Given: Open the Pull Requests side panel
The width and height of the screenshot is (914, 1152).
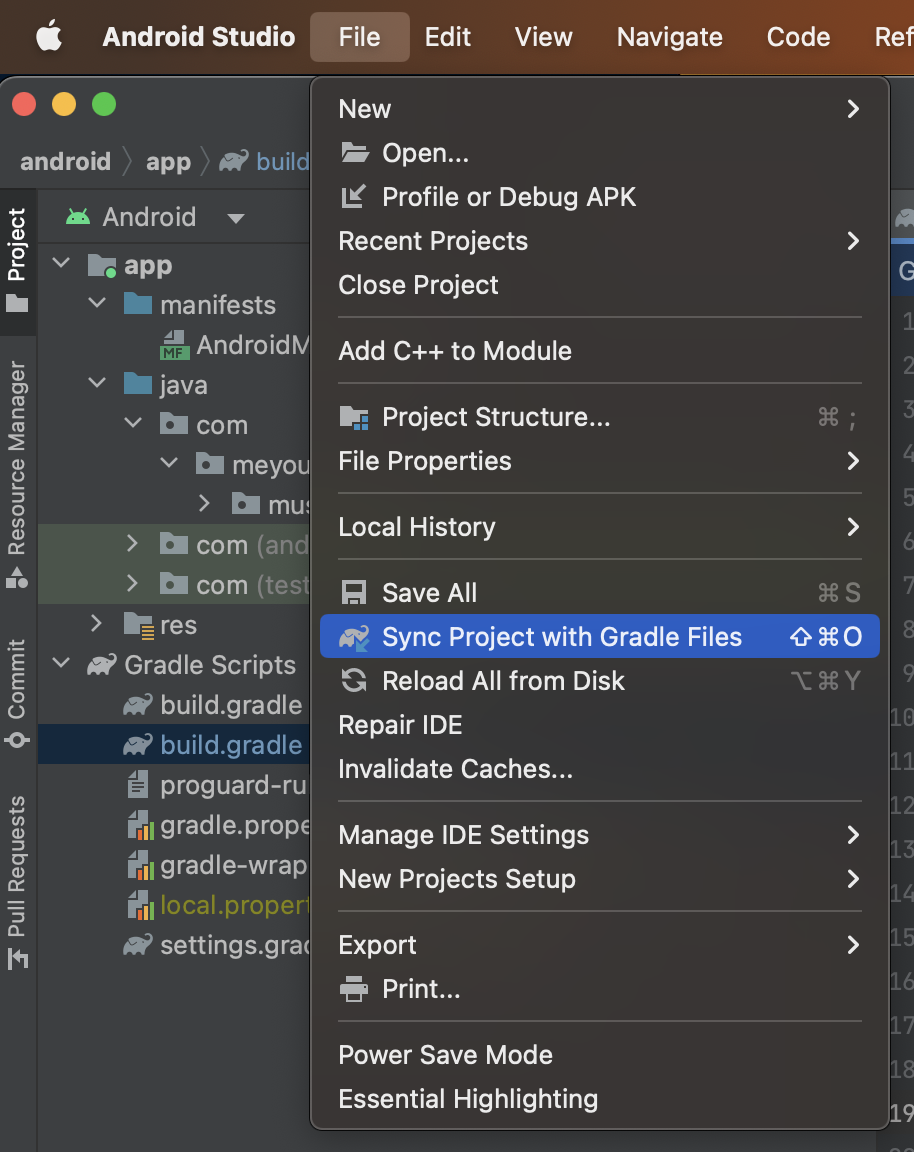Looking at the screenshot, I should tap(18, 880).
